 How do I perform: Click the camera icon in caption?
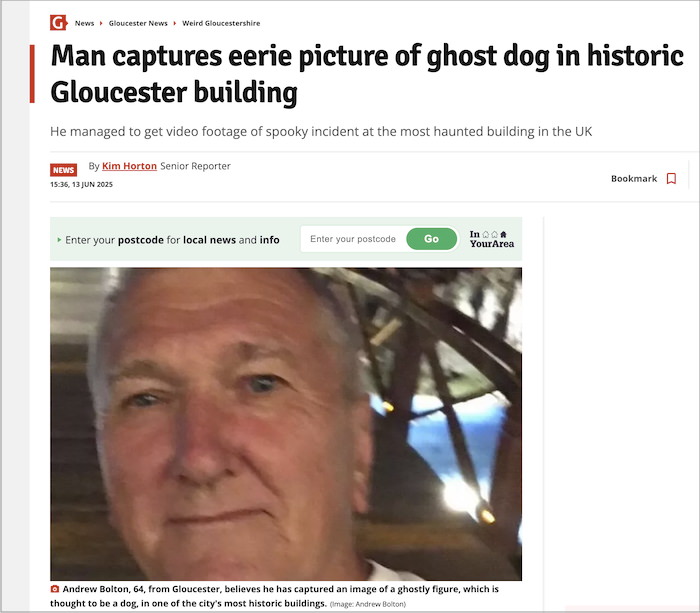point(54,589)
